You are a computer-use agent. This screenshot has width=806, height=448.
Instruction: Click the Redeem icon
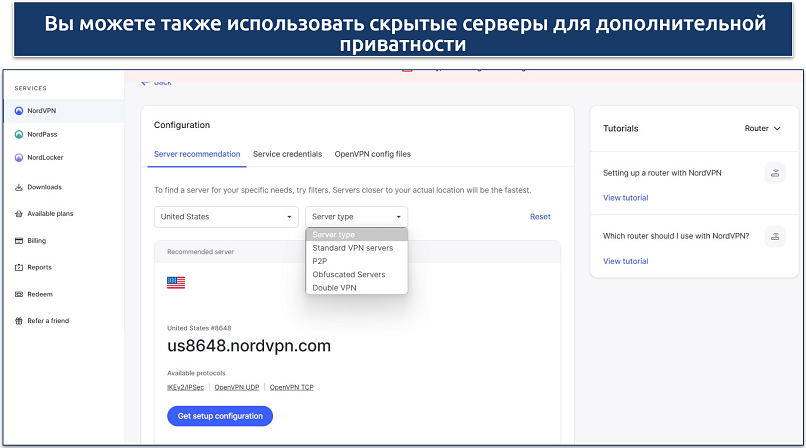click(x=19, y=294)
